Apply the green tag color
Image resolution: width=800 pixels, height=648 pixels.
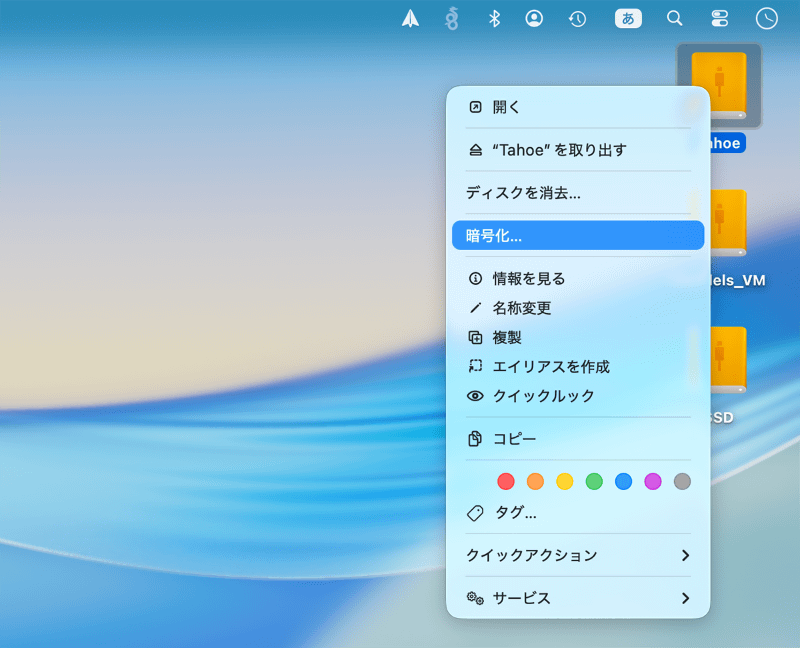click(594, 481)
